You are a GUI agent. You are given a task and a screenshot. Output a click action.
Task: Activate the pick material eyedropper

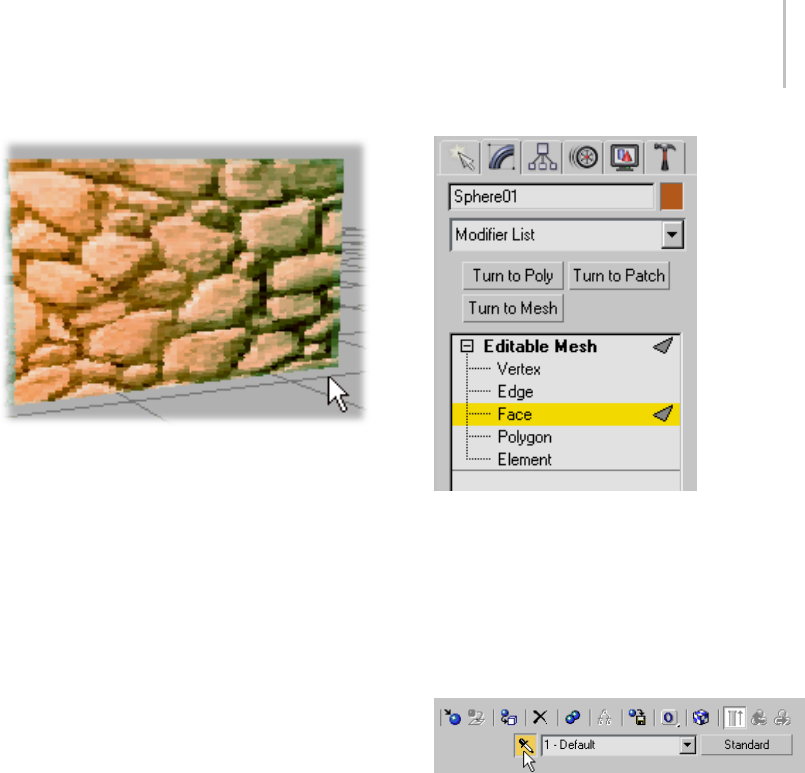coord(525,745)
